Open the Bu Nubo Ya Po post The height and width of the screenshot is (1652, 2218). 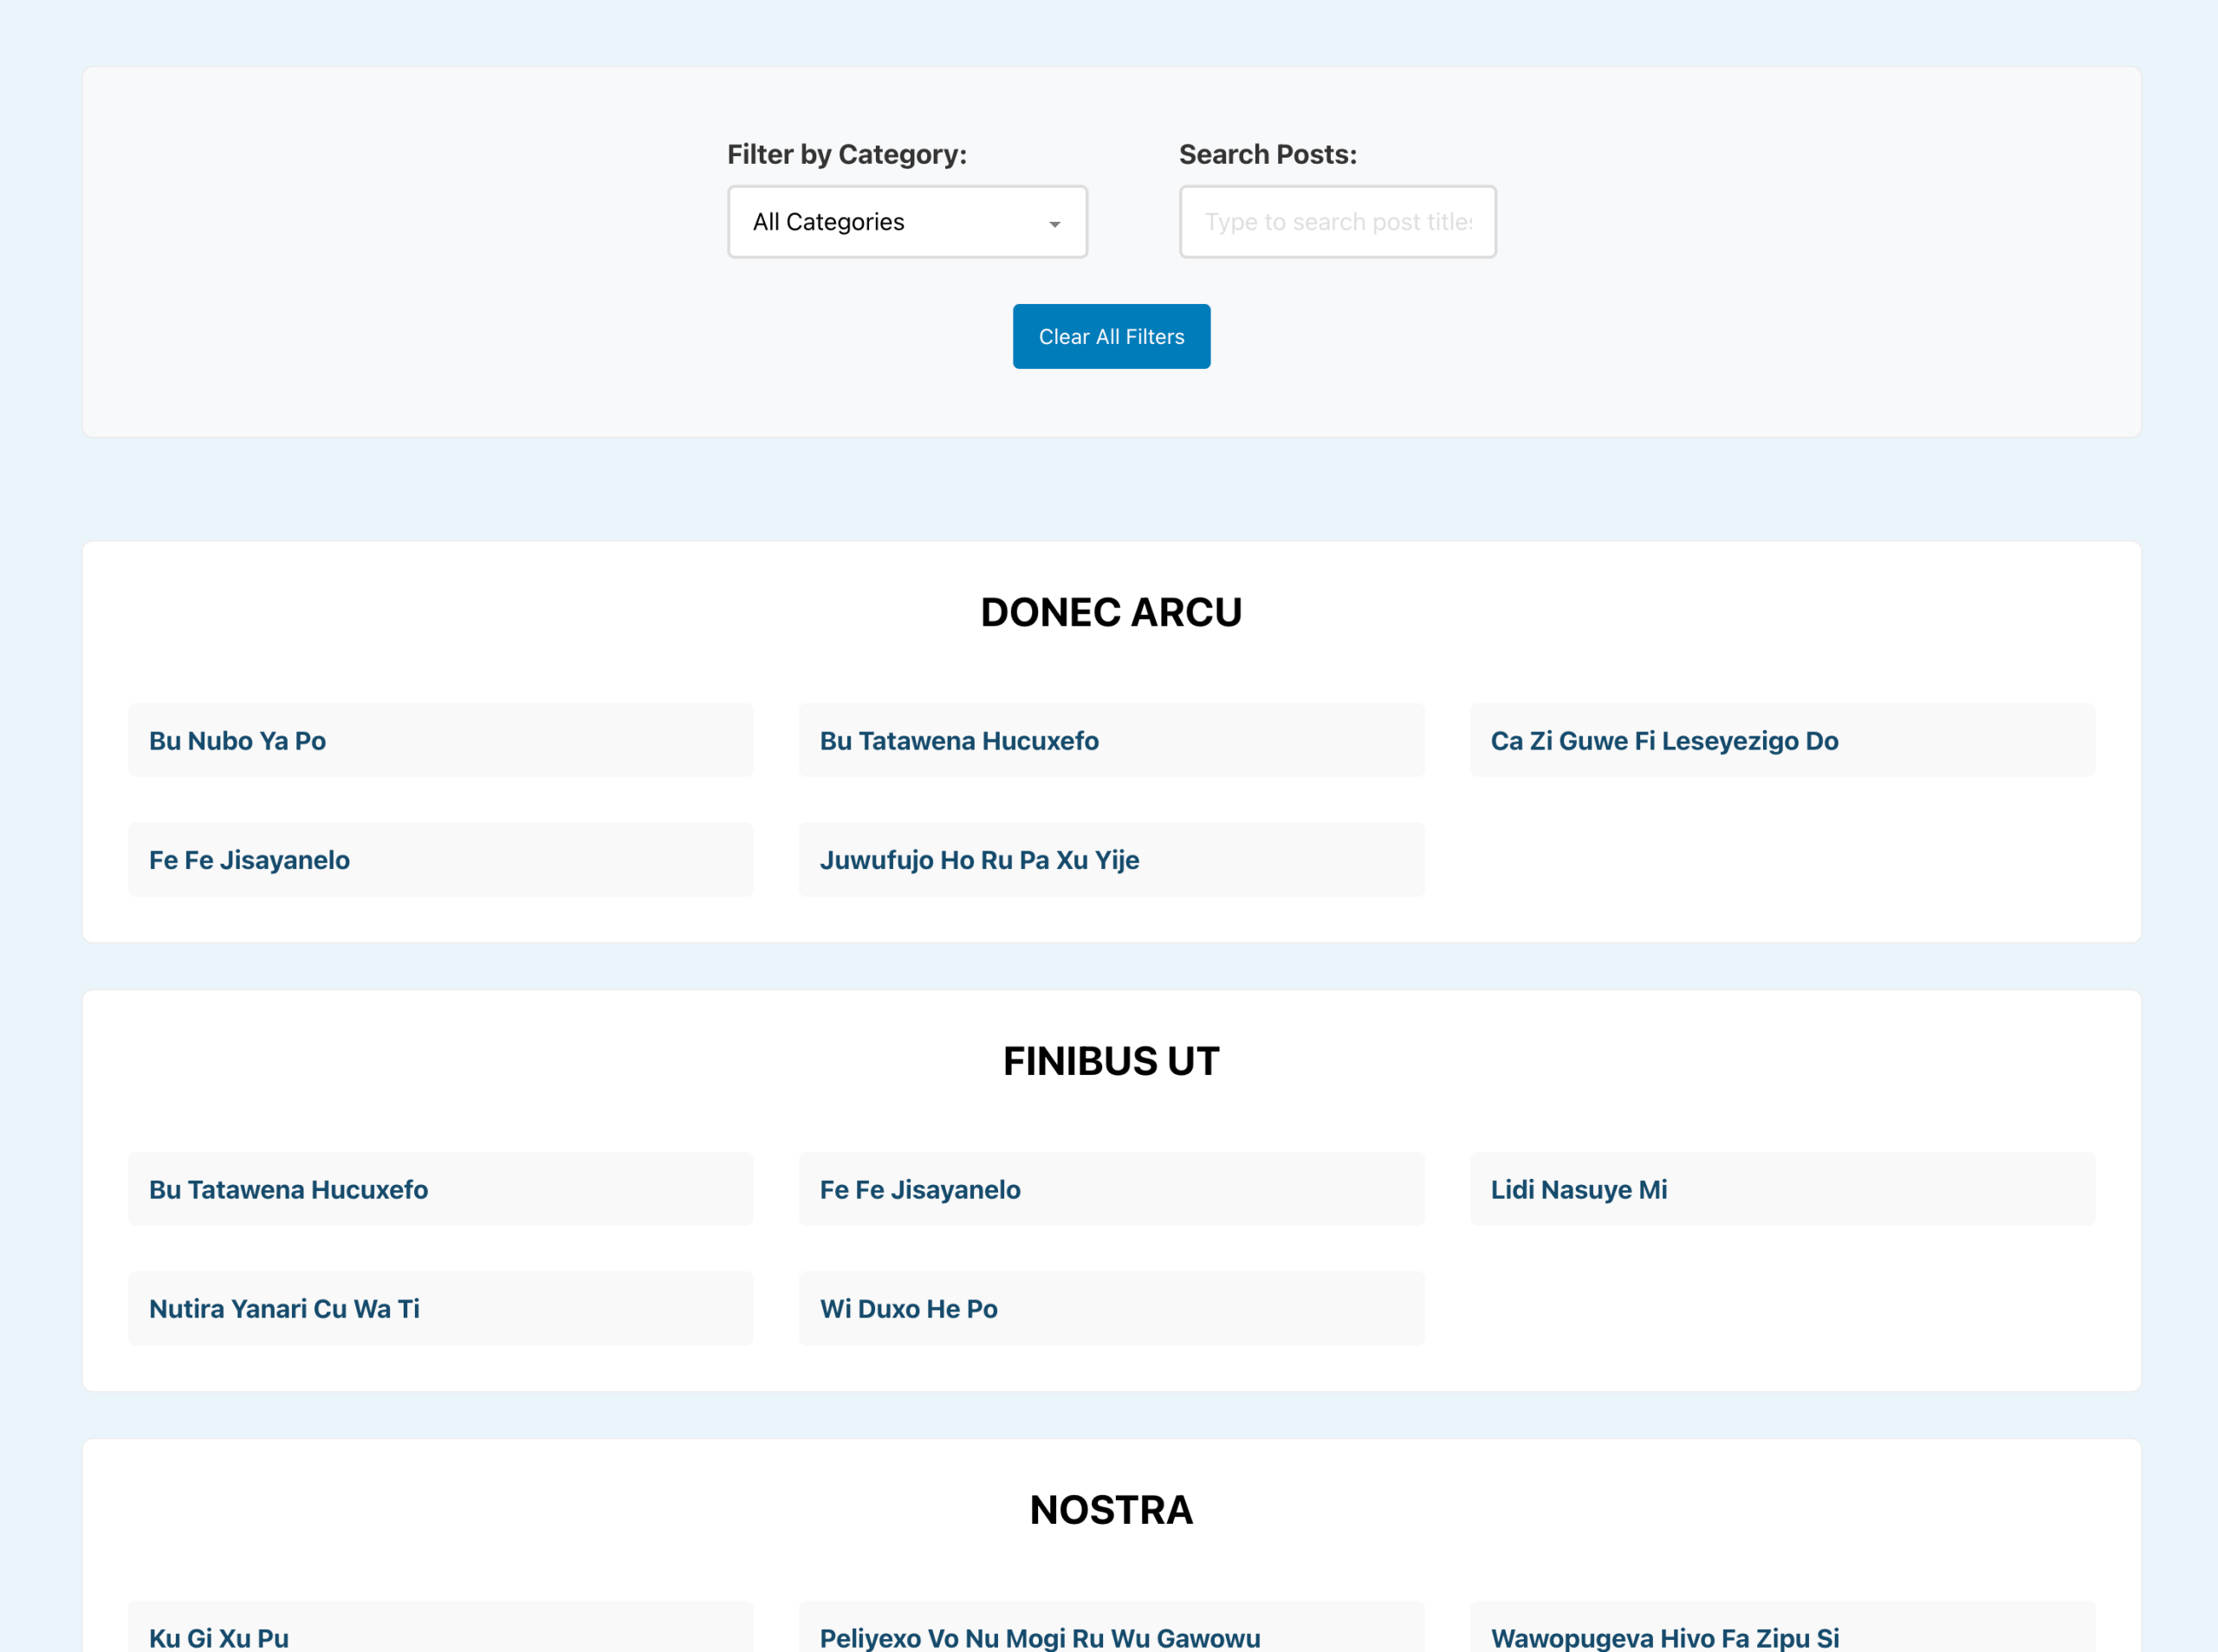(238, 741)
